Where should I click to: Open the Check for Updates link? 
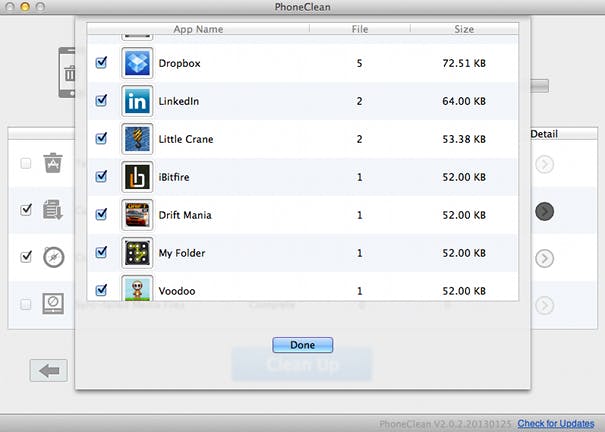click(x=556, y=424)
